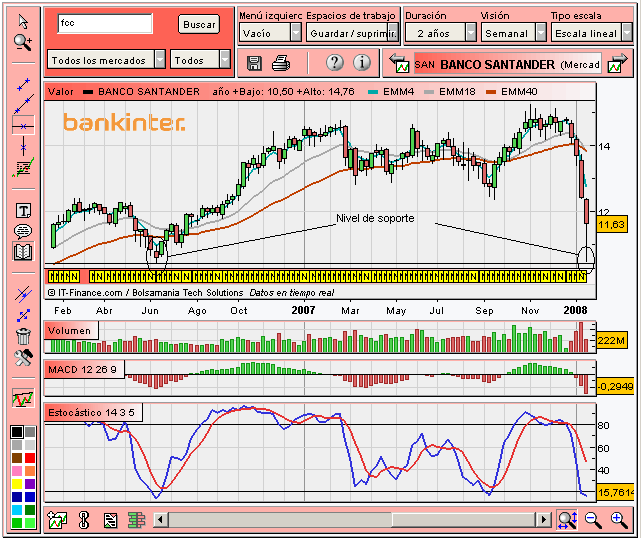Go to next security with right arrow
Screen dimensions: 641x538
pos(617,63)
